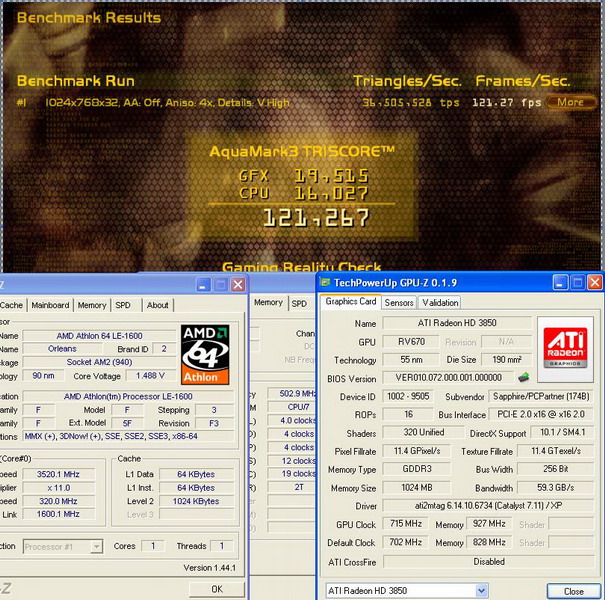
Task: Click the GDDR3 Memory Type value
Action: click(x=417, y=469)
